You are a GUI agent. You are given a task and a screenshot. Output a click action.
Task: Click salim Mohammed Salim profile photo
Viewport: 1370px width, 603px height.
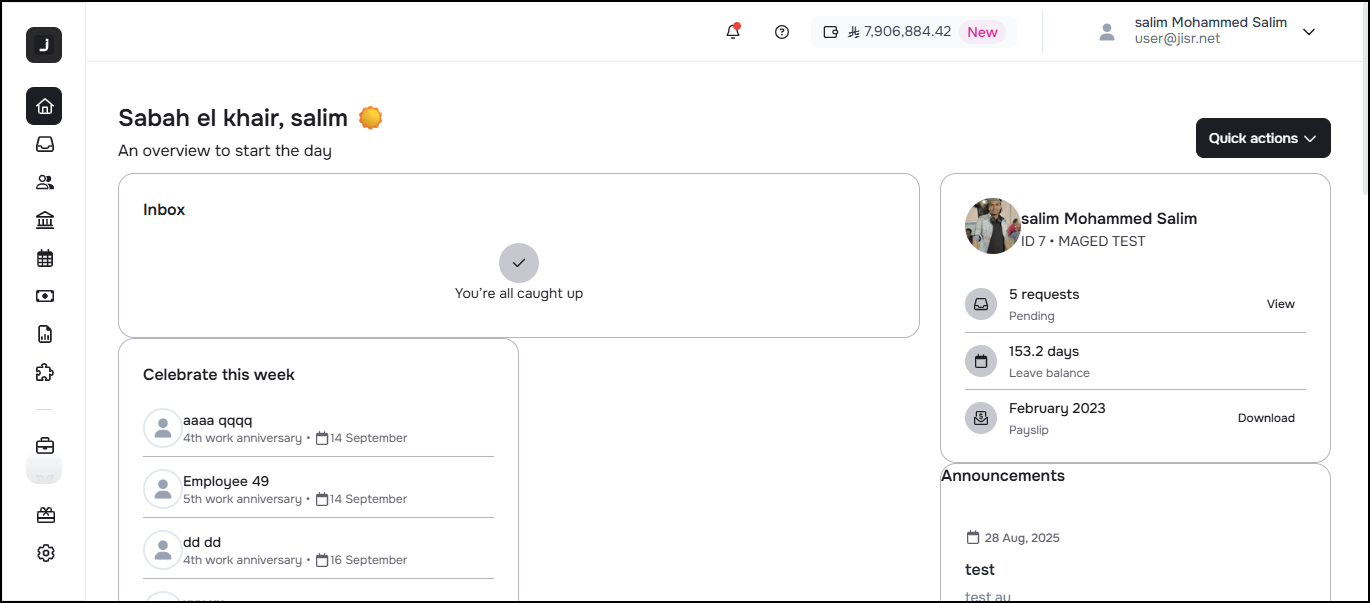click(x=992, y=226)
